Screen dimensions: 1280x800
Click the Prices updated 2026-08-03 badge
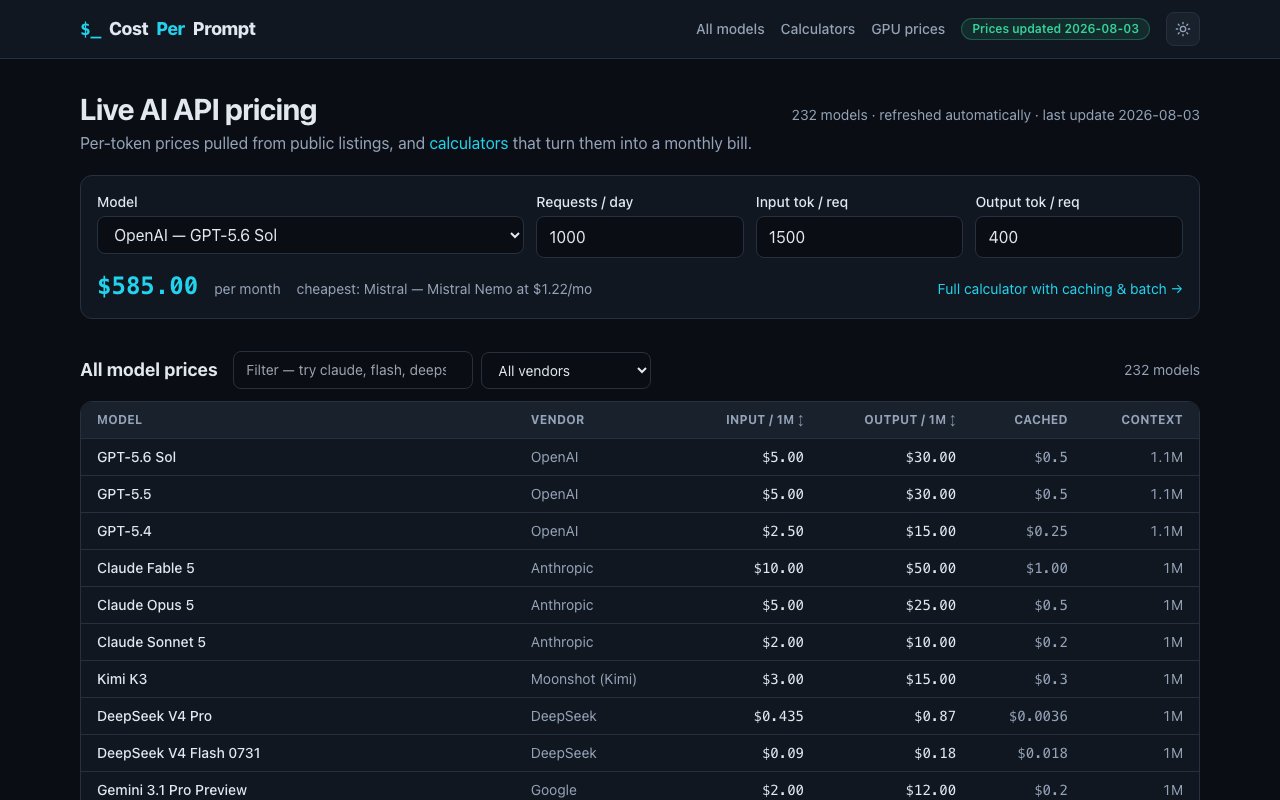pyautogui.click(x=1055, y=29)
